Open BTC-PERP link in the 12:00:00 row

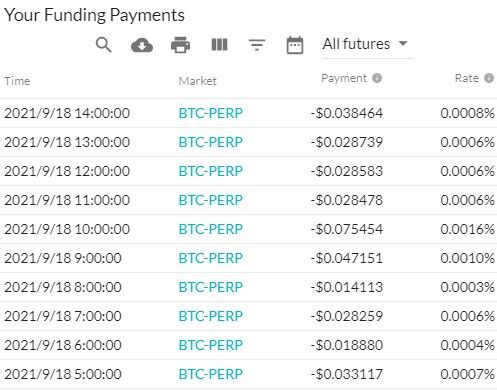[x=211, y=171]
